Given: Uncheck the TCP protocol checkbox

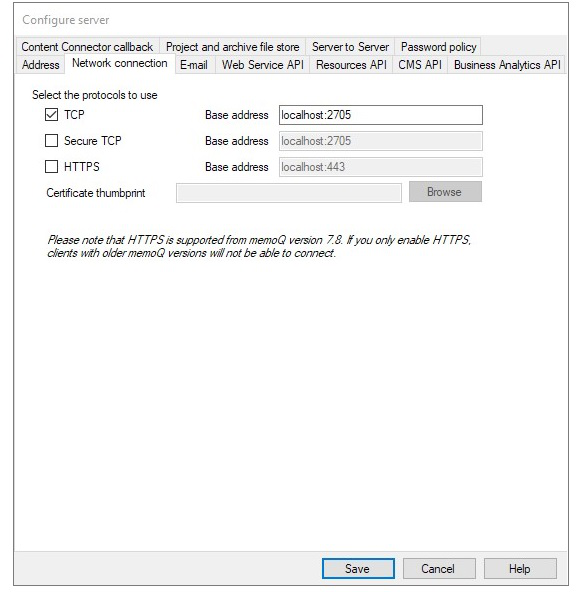Looking at the screenshot, I should [52, 114].
